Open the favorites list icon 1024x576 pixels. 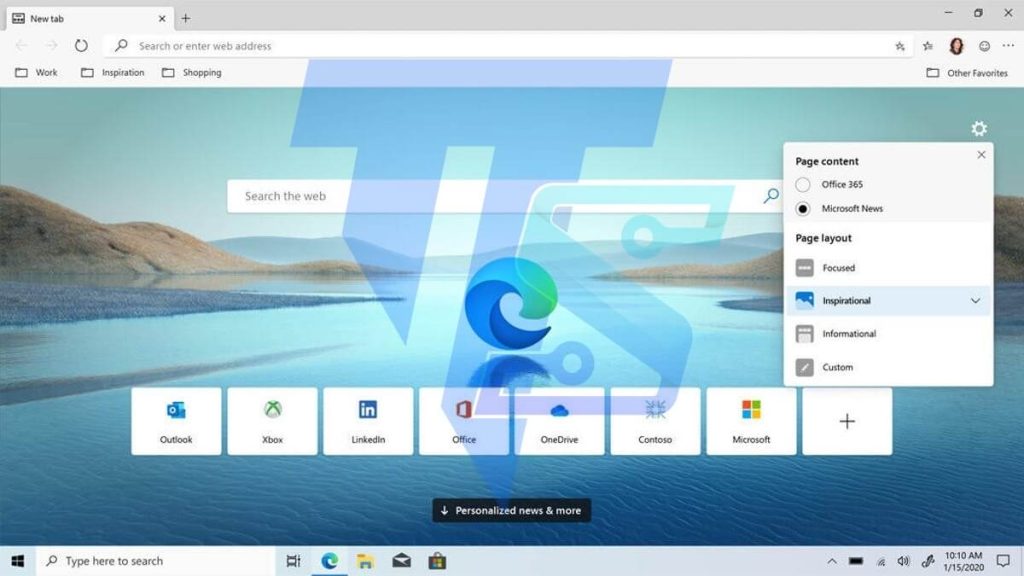(928, 46)
